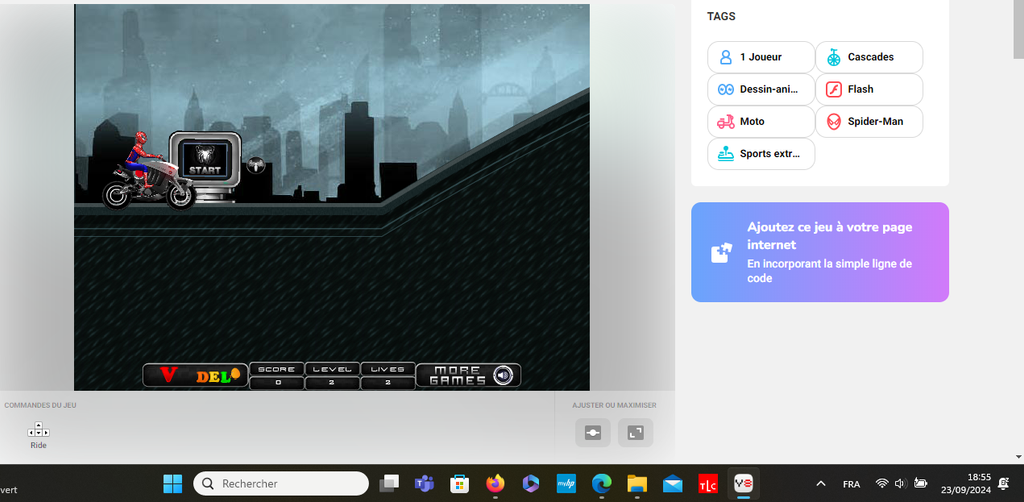Open the Y8 app from the taskbar
Screen dimensions: 1024x502
(x=743, y=484)
